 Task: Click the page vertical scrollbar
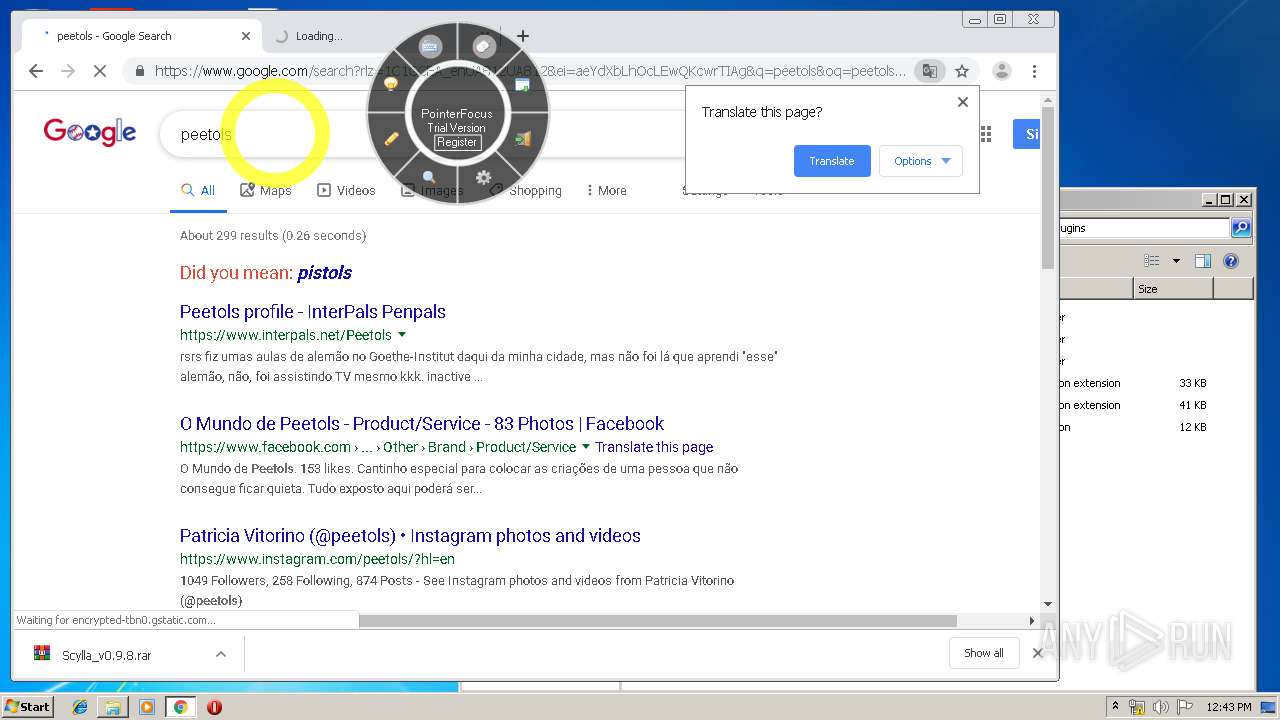tap(1048, 188)
